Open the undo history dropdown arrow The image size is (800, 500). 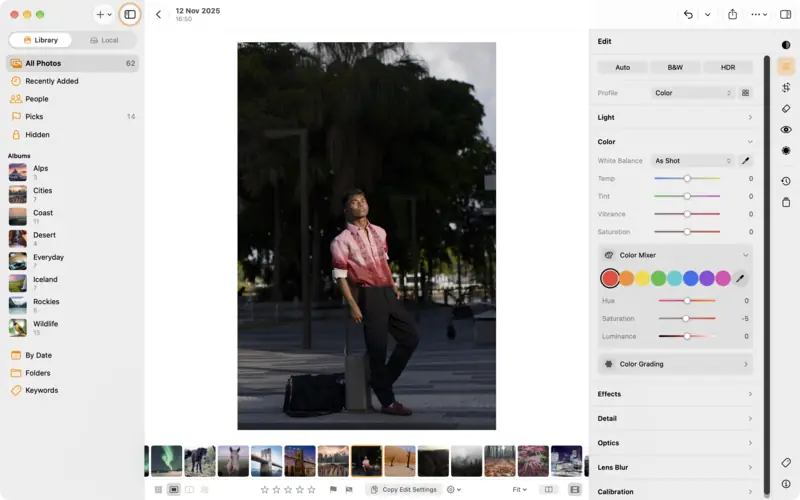click(x=708, y=14)
